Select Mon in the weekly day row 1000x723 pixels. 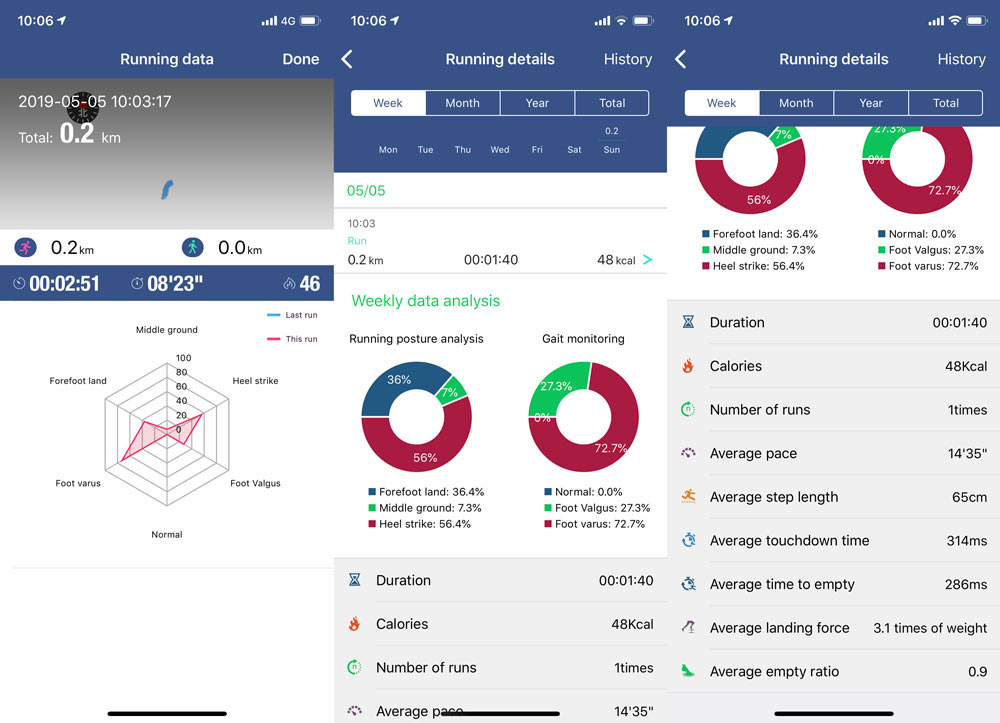point(388,150)
